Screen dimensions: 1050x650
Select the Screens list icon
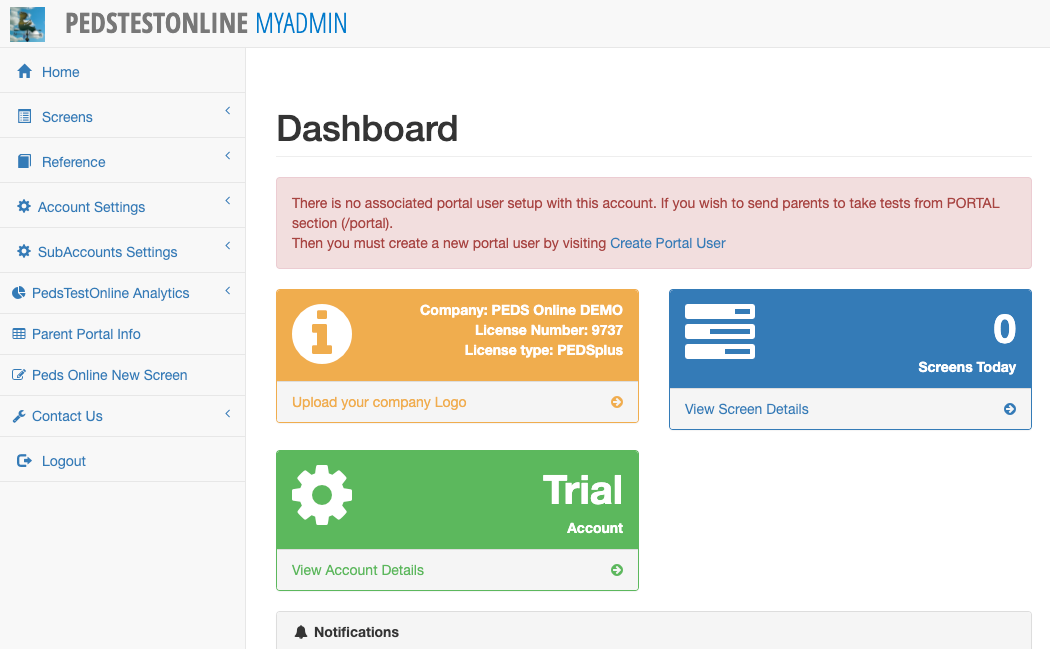(22, 116)
